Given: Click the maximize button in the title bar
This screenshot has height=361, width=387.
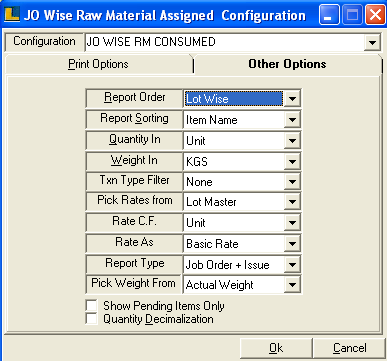Looking at the screenshot, I should tap(352, 15).
